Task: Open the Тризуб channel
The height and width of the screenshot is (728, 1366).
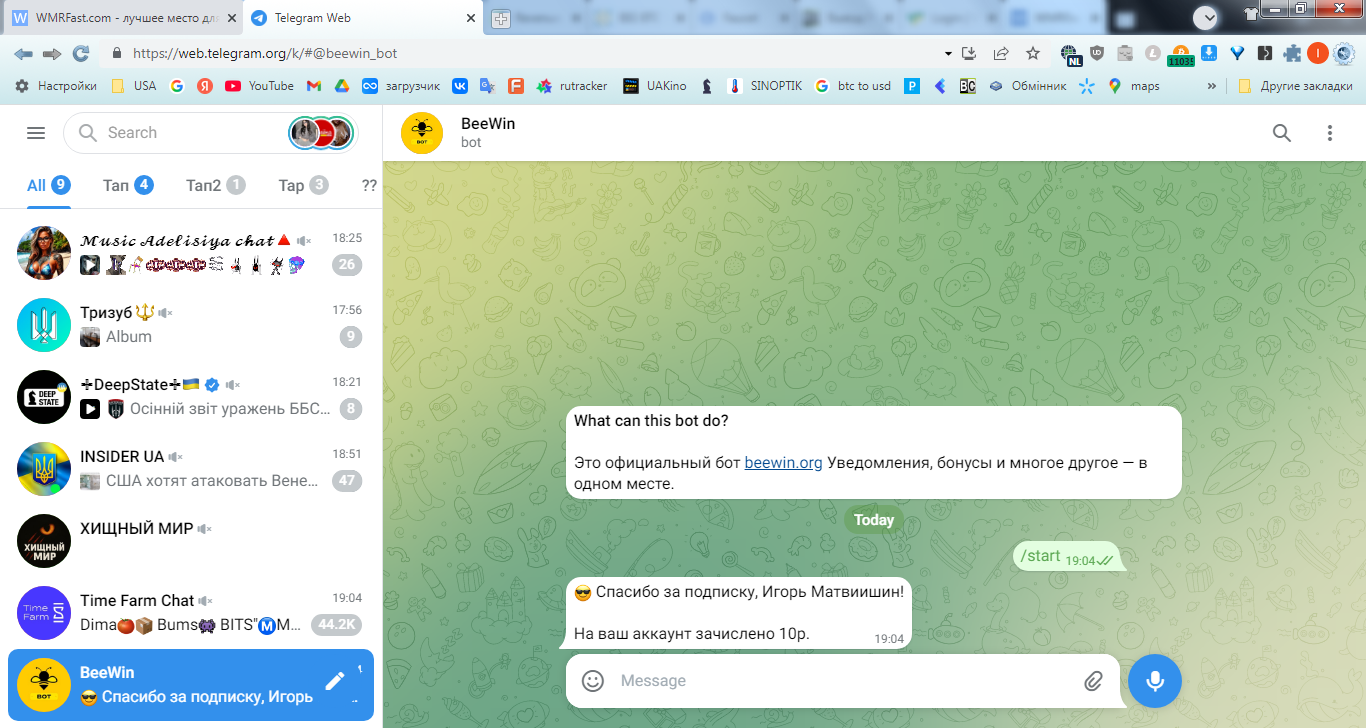Action: pyautogui.click(x=191, y=325)
